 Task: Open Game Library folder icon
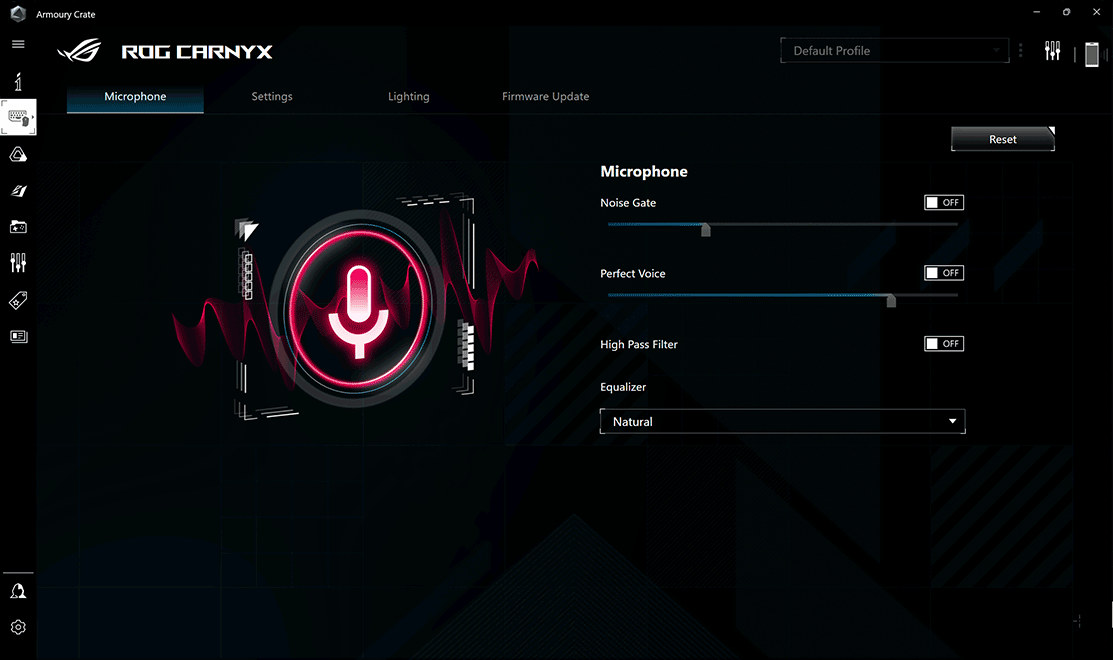tap(18, 227)
